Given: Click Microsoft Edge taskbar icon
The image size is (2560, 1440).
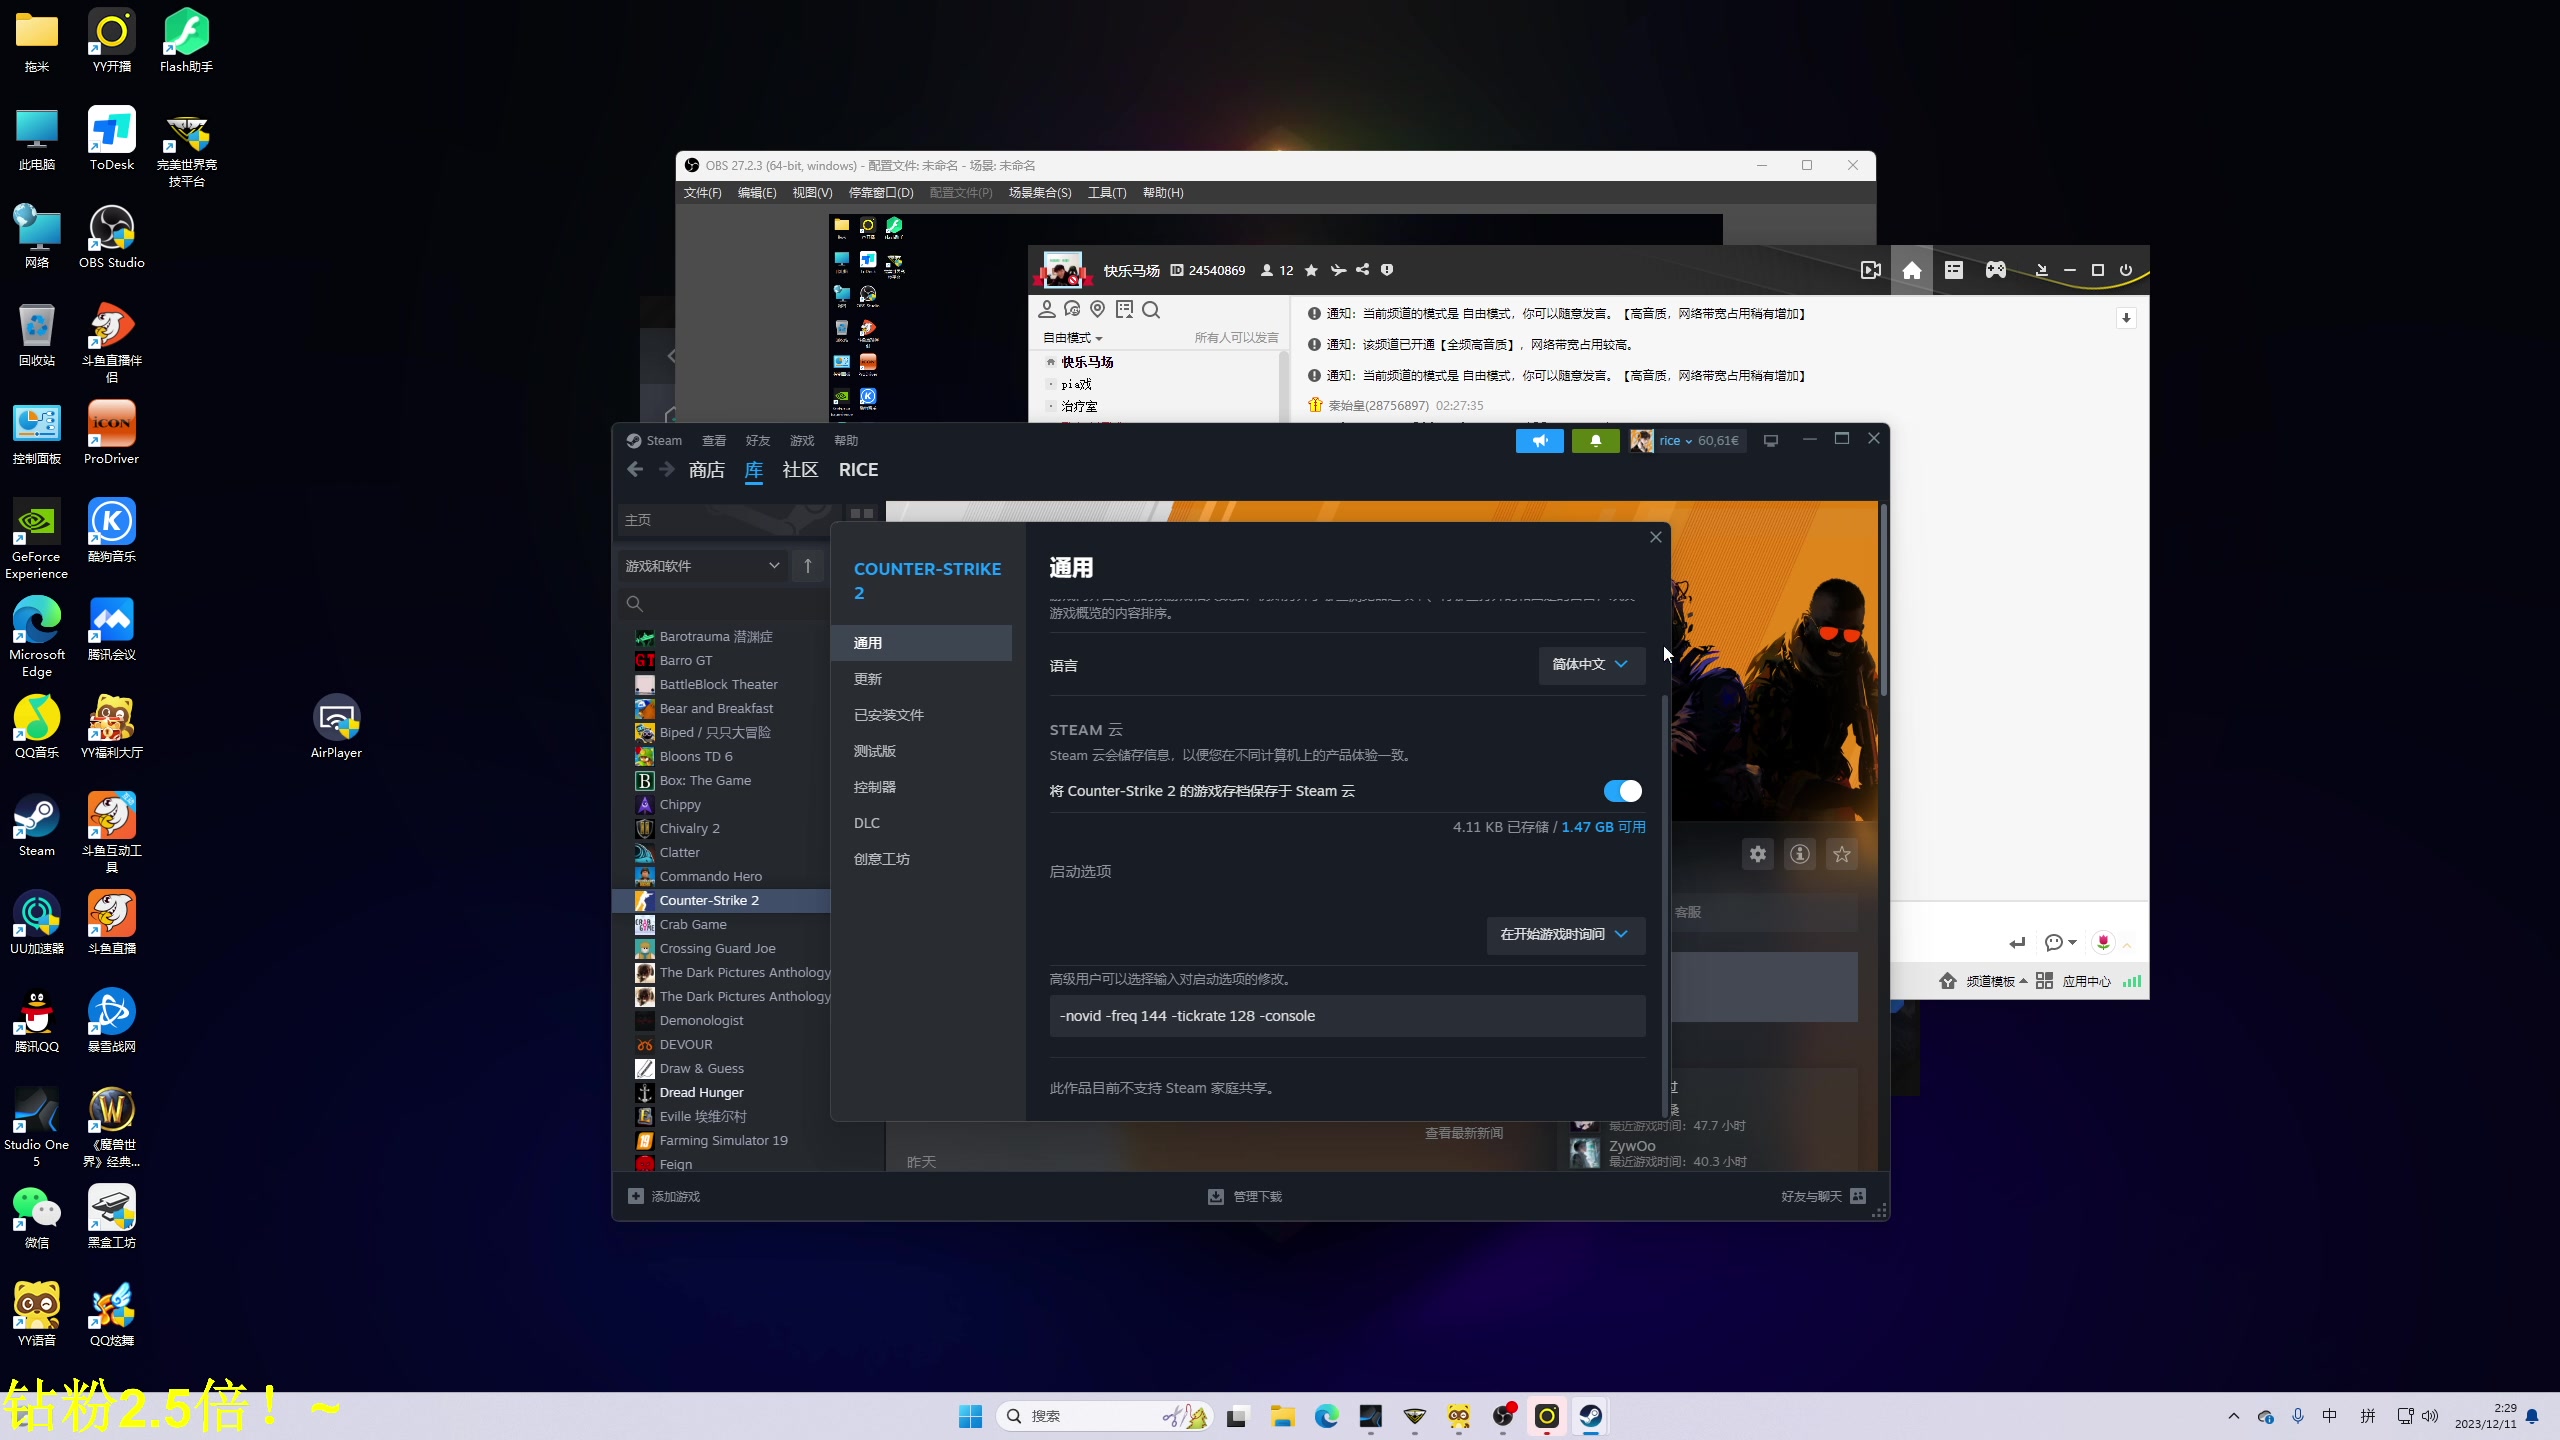Looking at the screenshot, I should (x=1326, y=1416).
